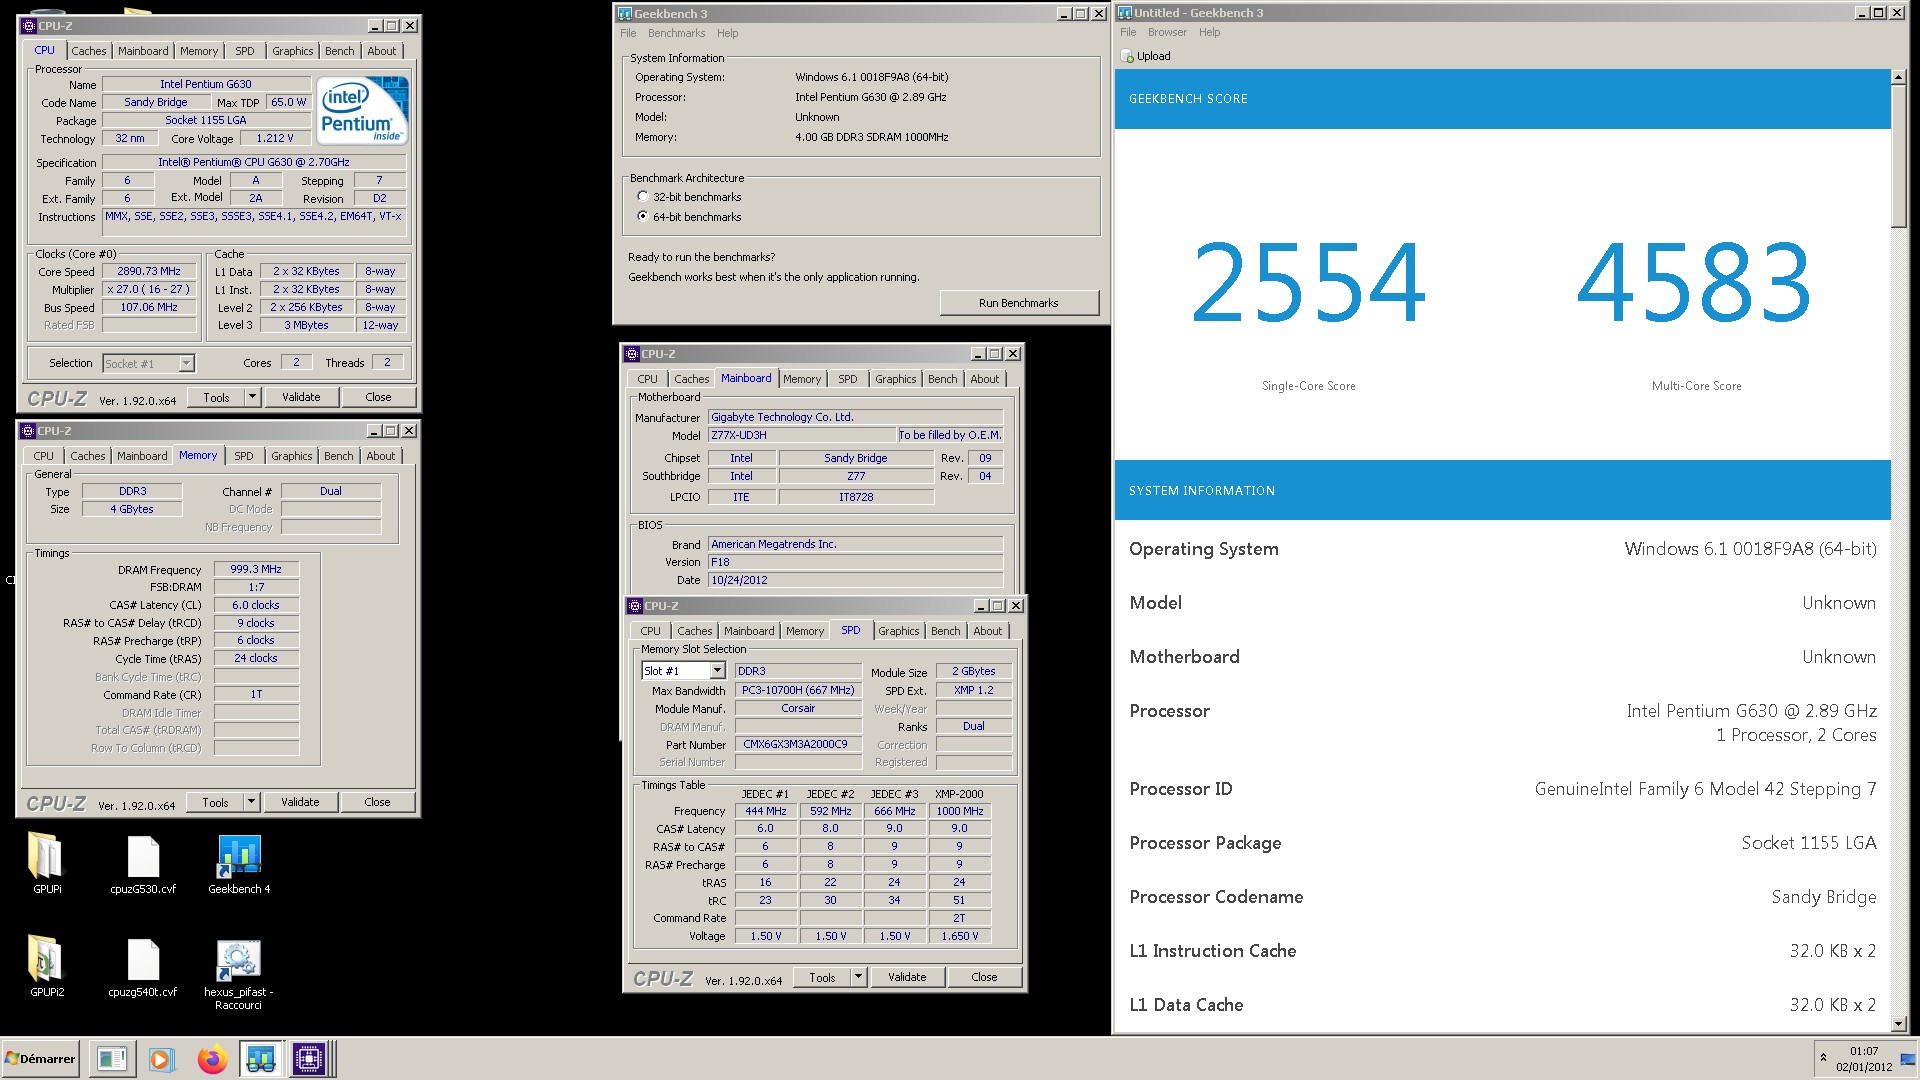Open CPU tab in the CPU-Z Mainboard window

[648, 379]
